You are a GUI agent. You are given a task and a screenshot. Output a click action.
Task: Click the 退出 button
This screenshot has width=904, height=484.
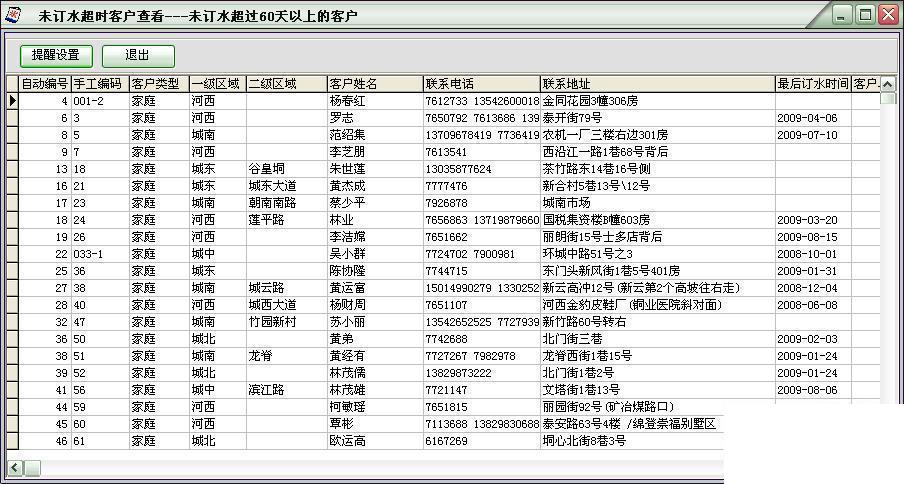click(x=138, y=56)
